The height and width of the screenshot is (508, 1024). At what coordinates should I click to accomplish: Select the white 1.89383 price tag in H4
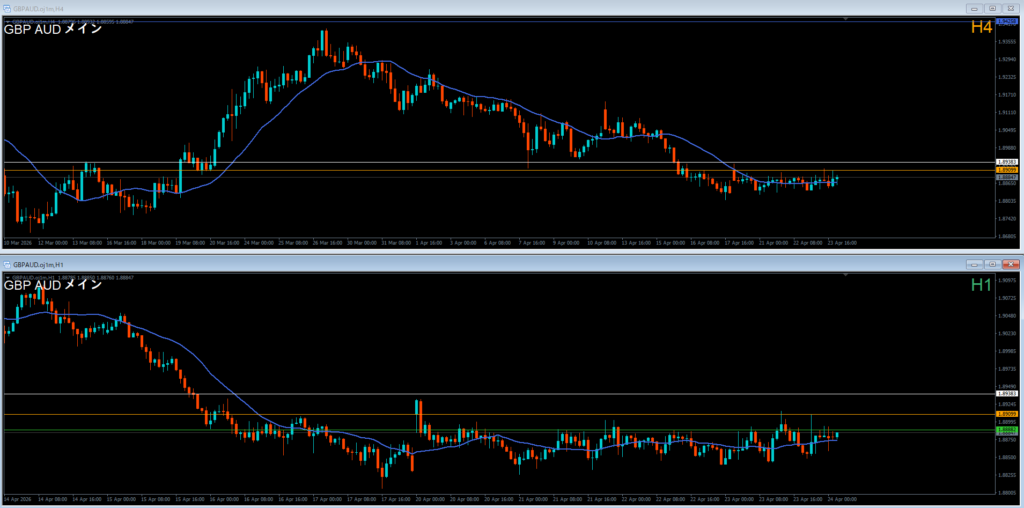(x=1007, y=162)
